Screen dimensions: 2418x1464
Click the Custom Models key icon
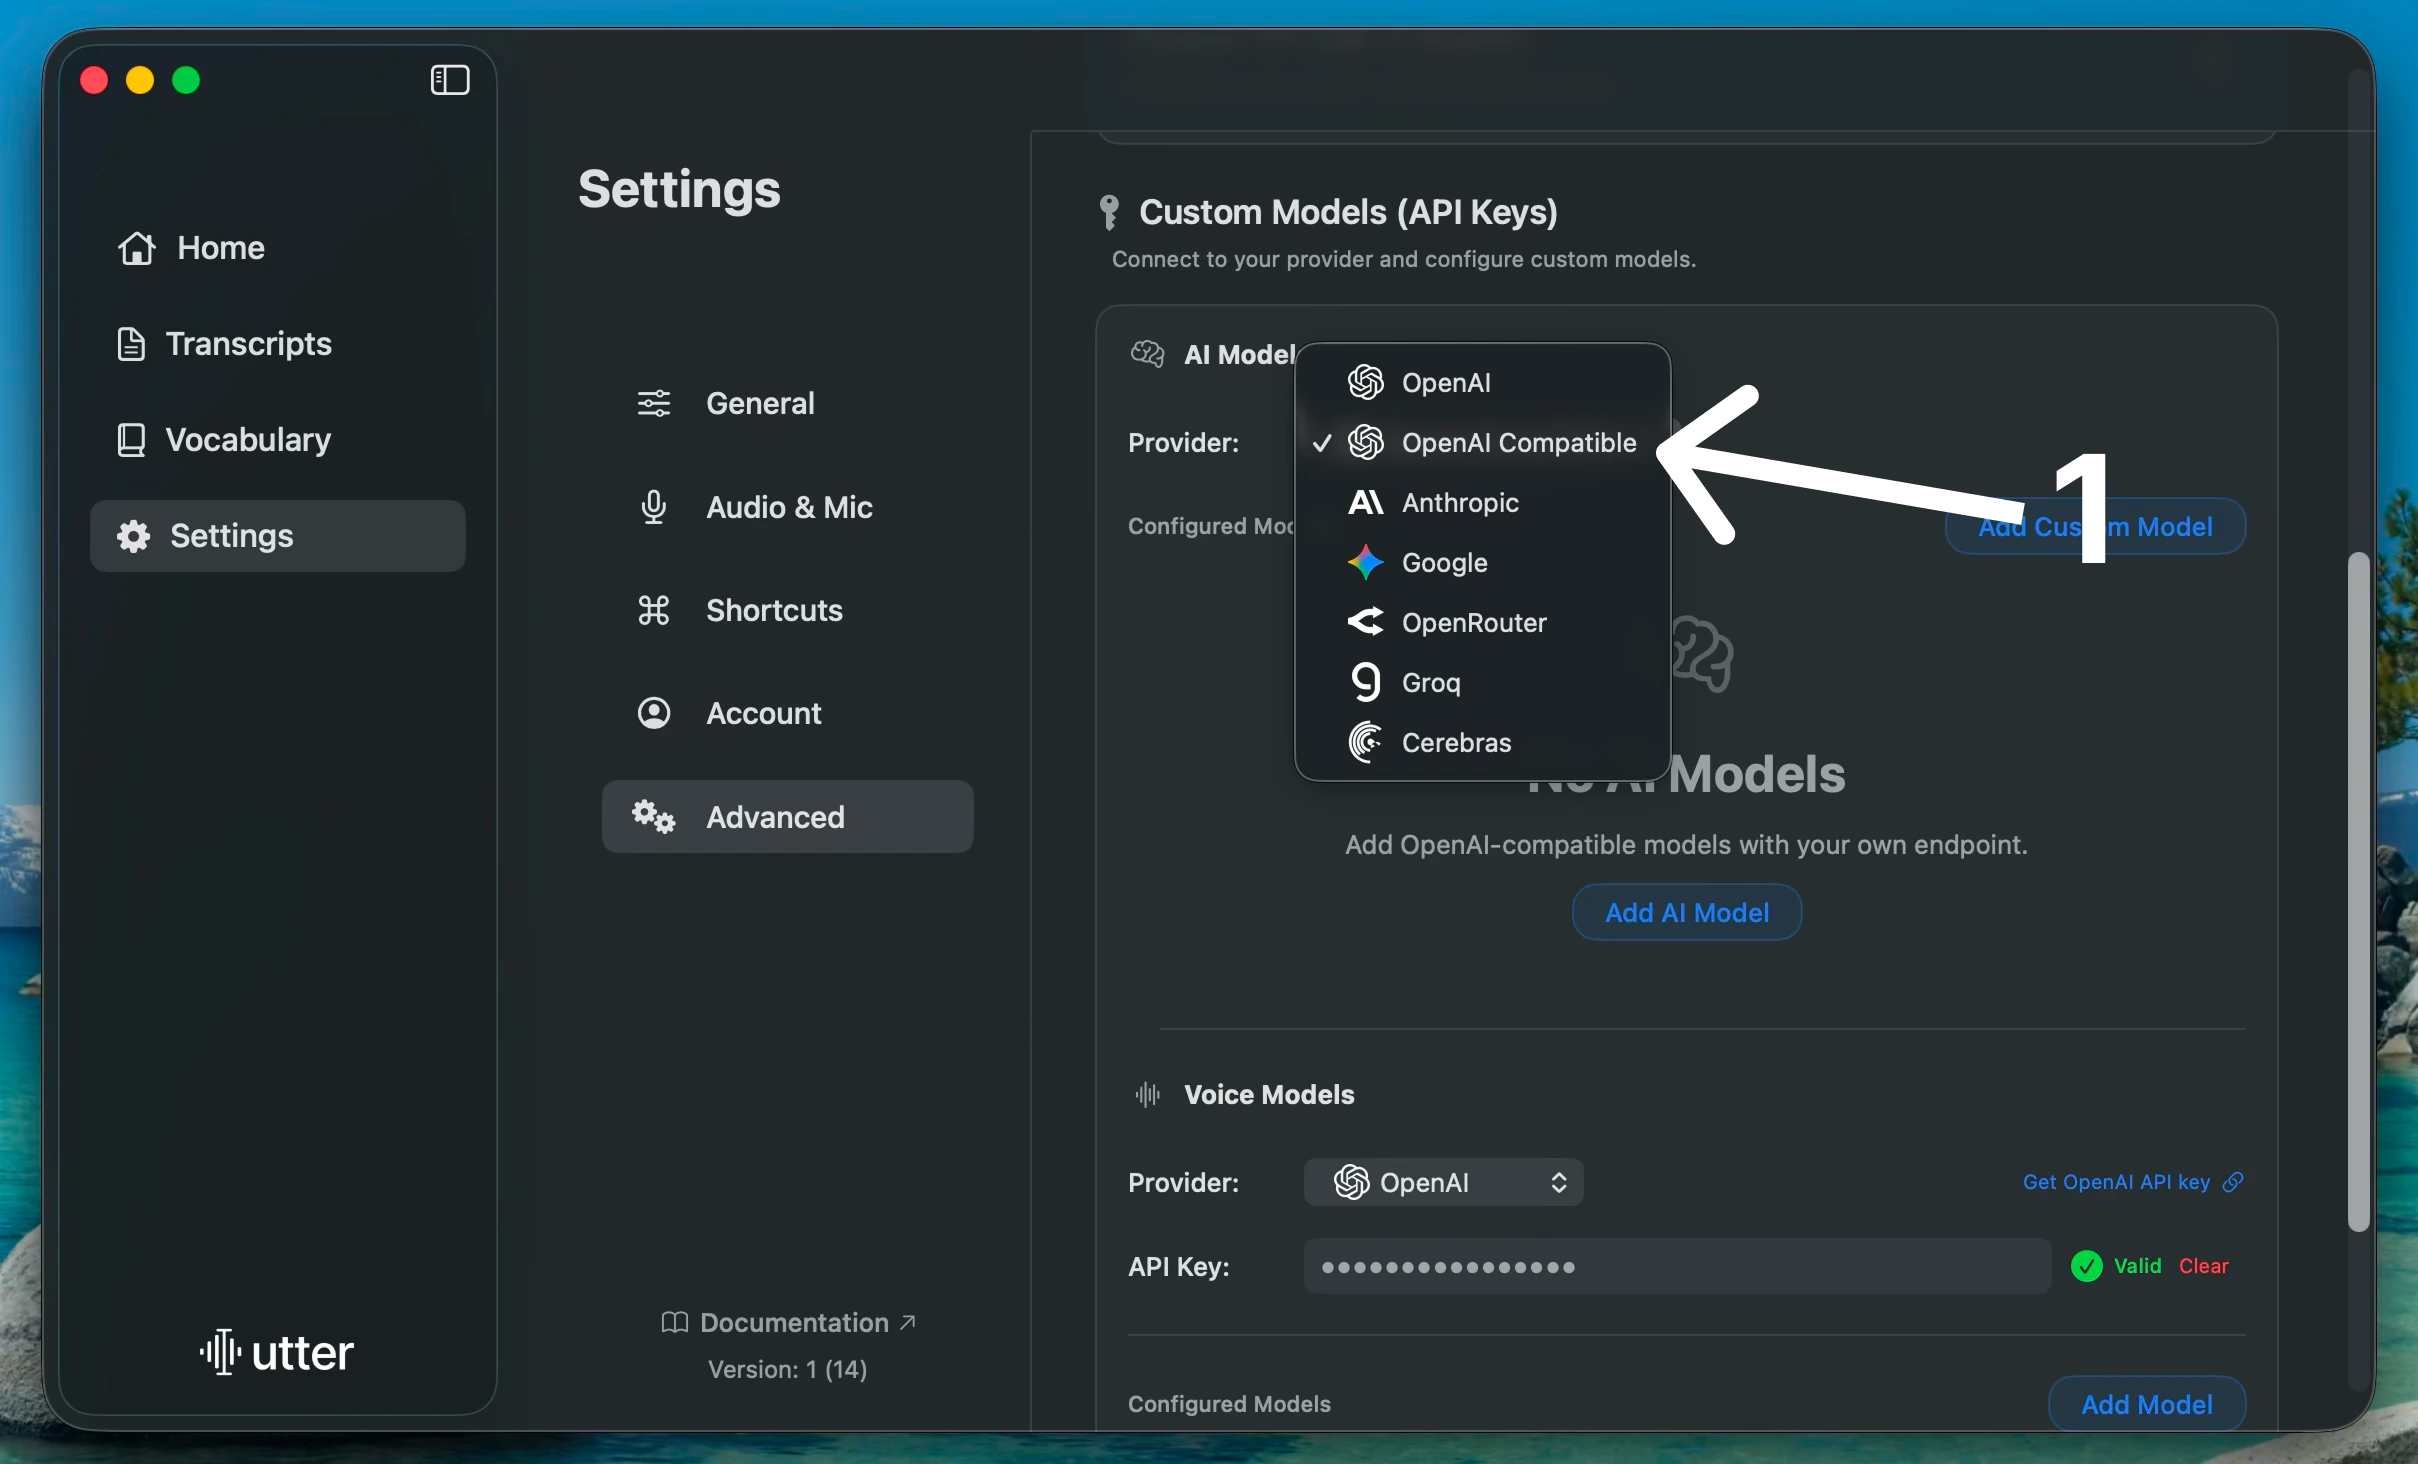tap(1110, 211)
